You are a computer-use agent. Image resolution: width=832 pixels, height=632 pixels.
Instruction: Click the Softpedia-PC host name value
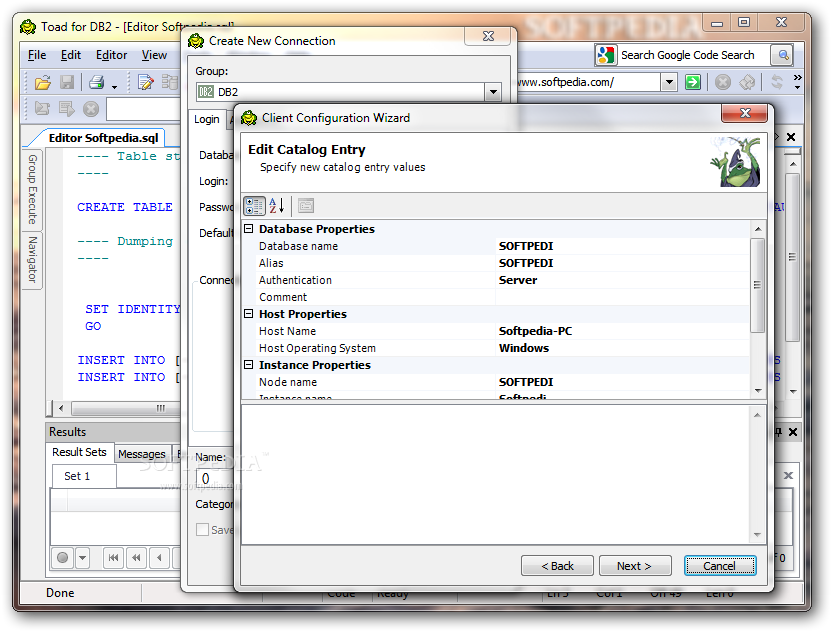pos(535,331)
